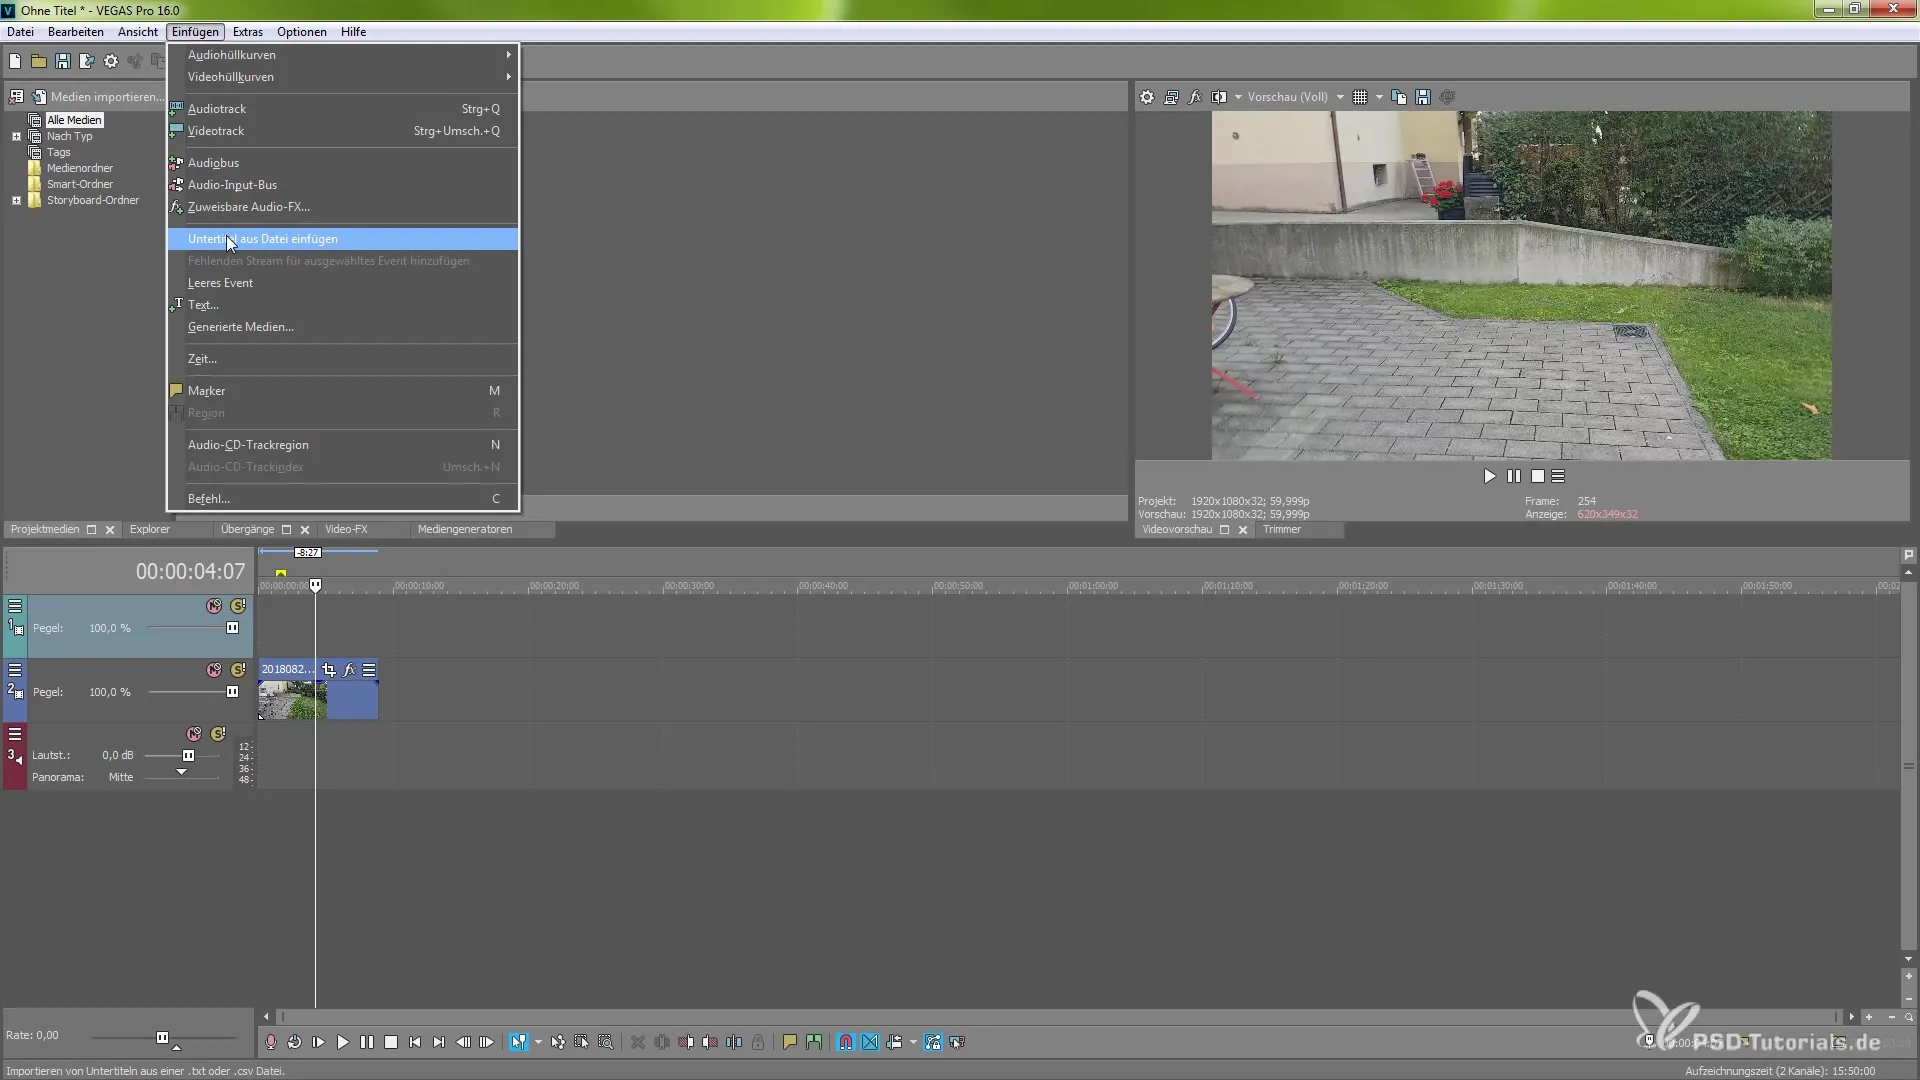Open video output FX icon in preview
Viewport: 1920px width, 1080px height.
1195,97
